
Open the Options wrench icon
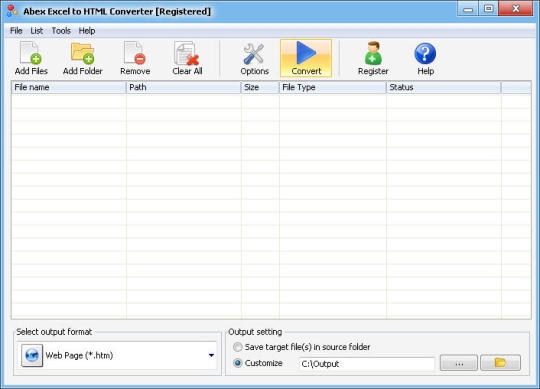coord(254,59)
